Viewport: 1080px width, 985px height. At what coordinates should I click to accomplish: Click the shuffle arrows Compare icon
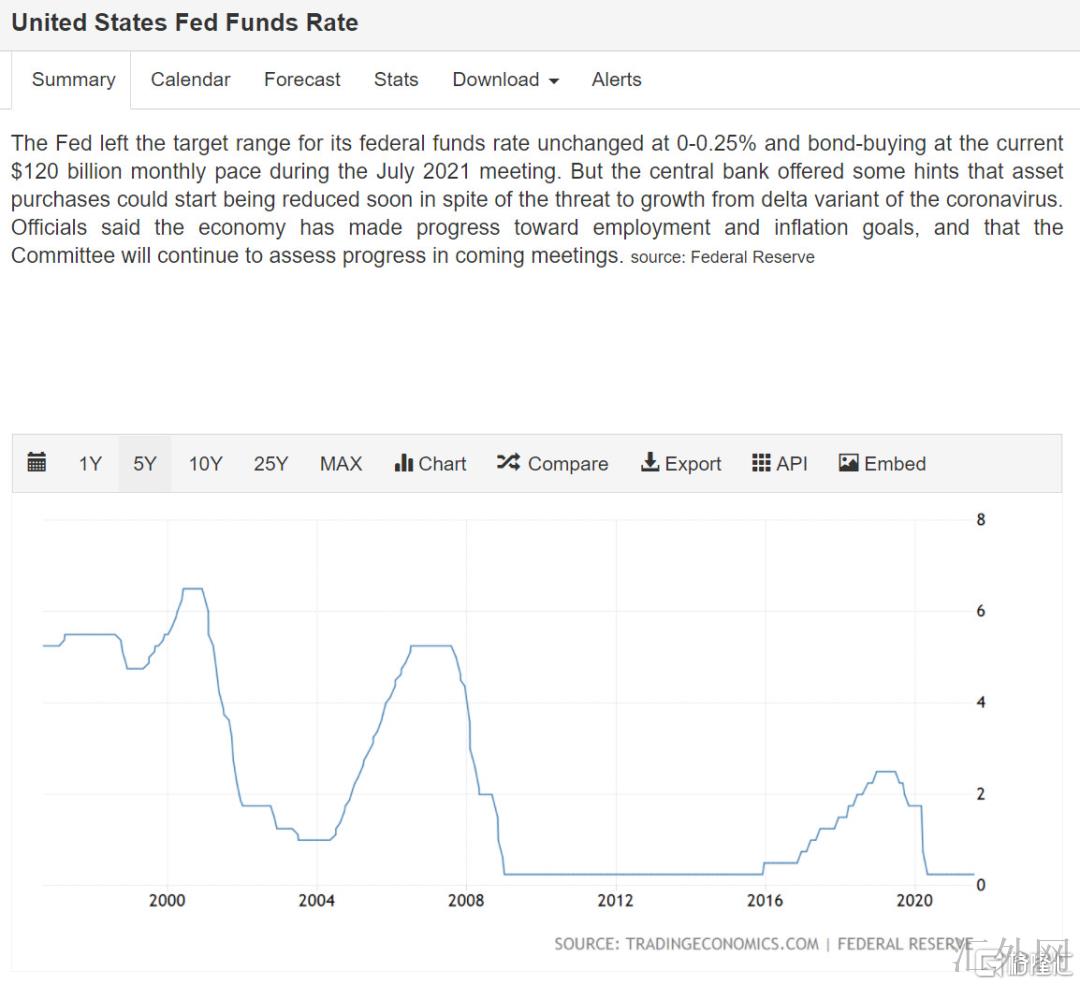coord(508,463)
